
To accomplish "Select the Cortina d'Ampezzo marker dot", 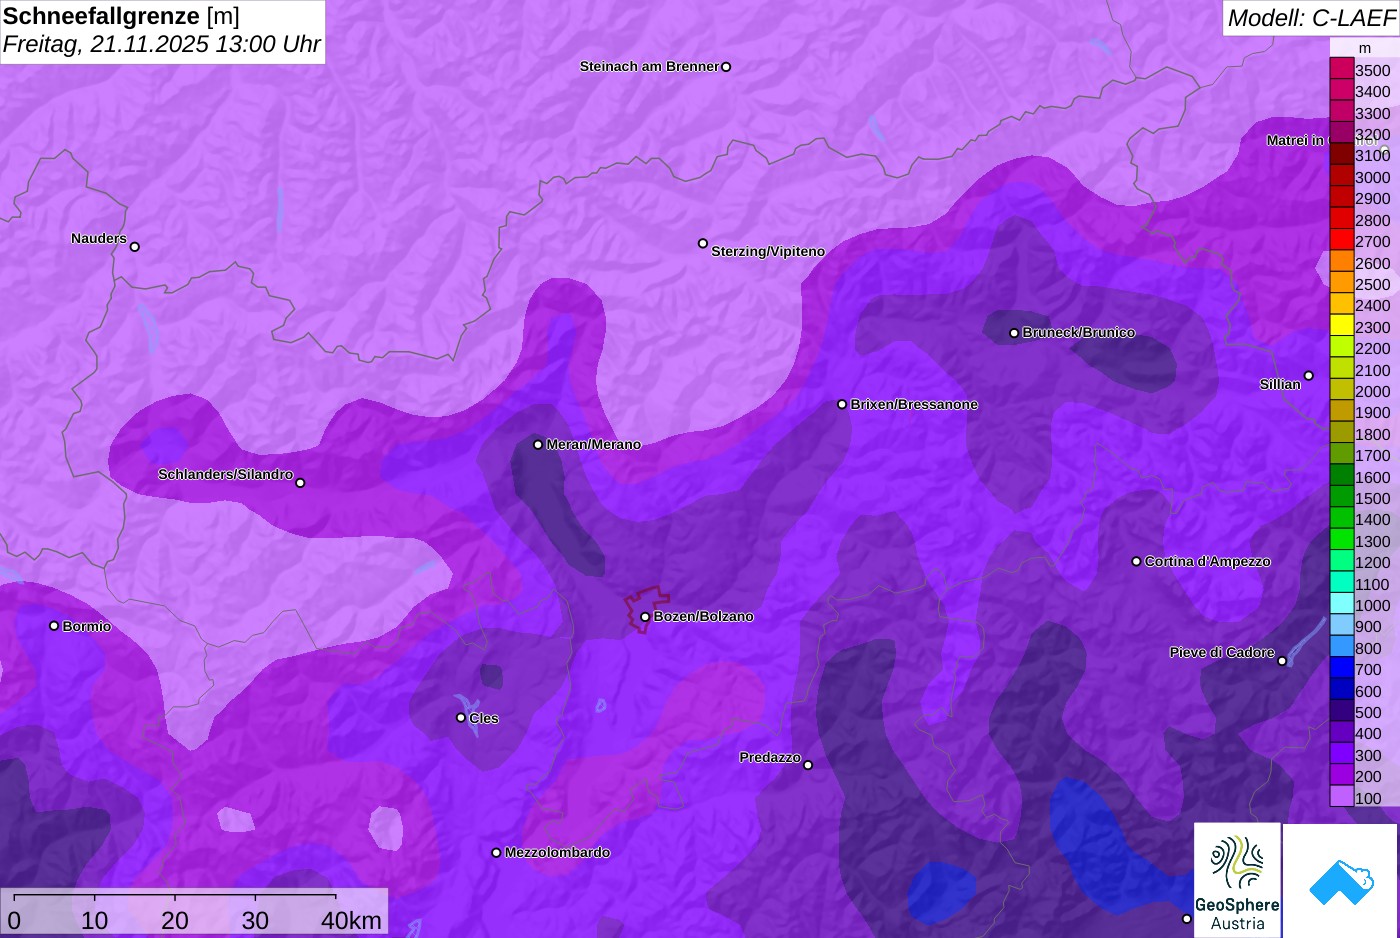I will [1136, 561].
